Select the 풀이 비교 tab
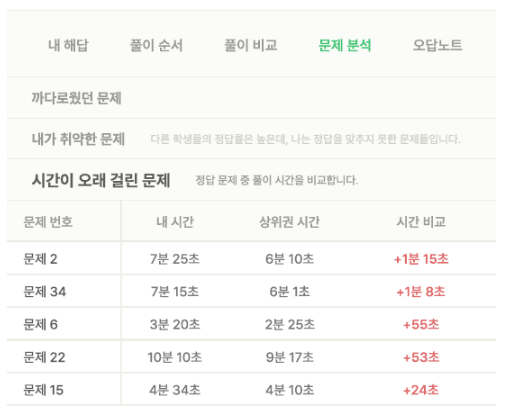Screen dimensions: 509x417 pyautogui.click(x=251, y=45)
